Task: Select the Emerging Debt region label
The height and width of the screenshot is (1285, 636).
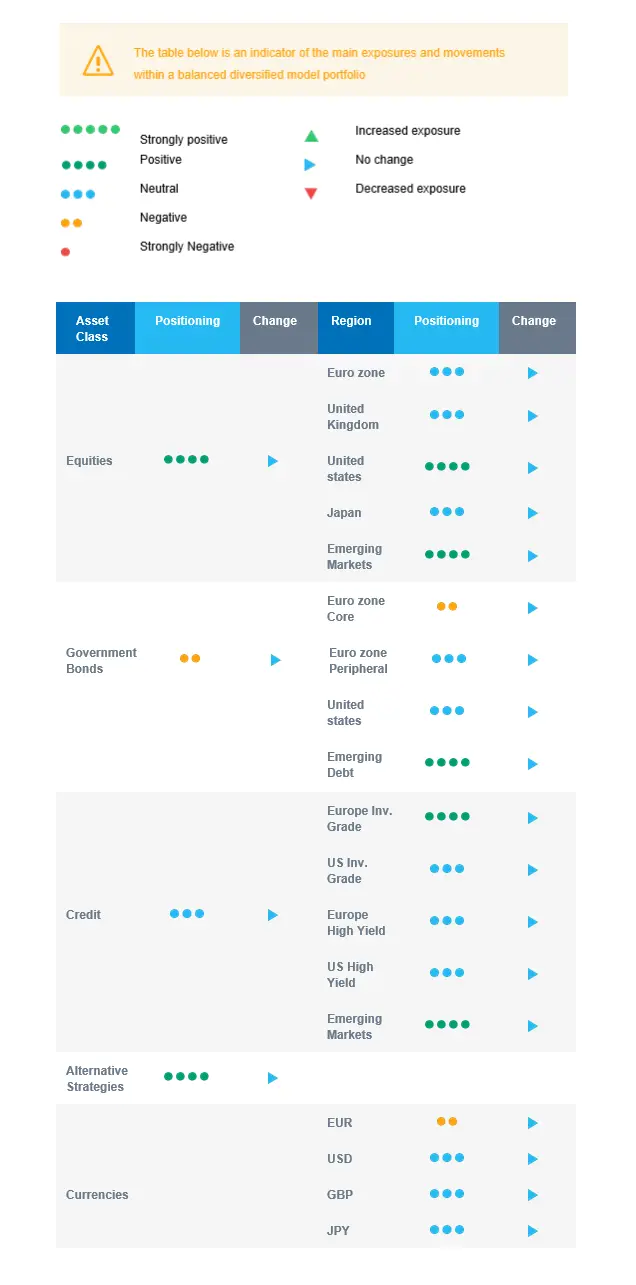Action: tap(355, 765)
